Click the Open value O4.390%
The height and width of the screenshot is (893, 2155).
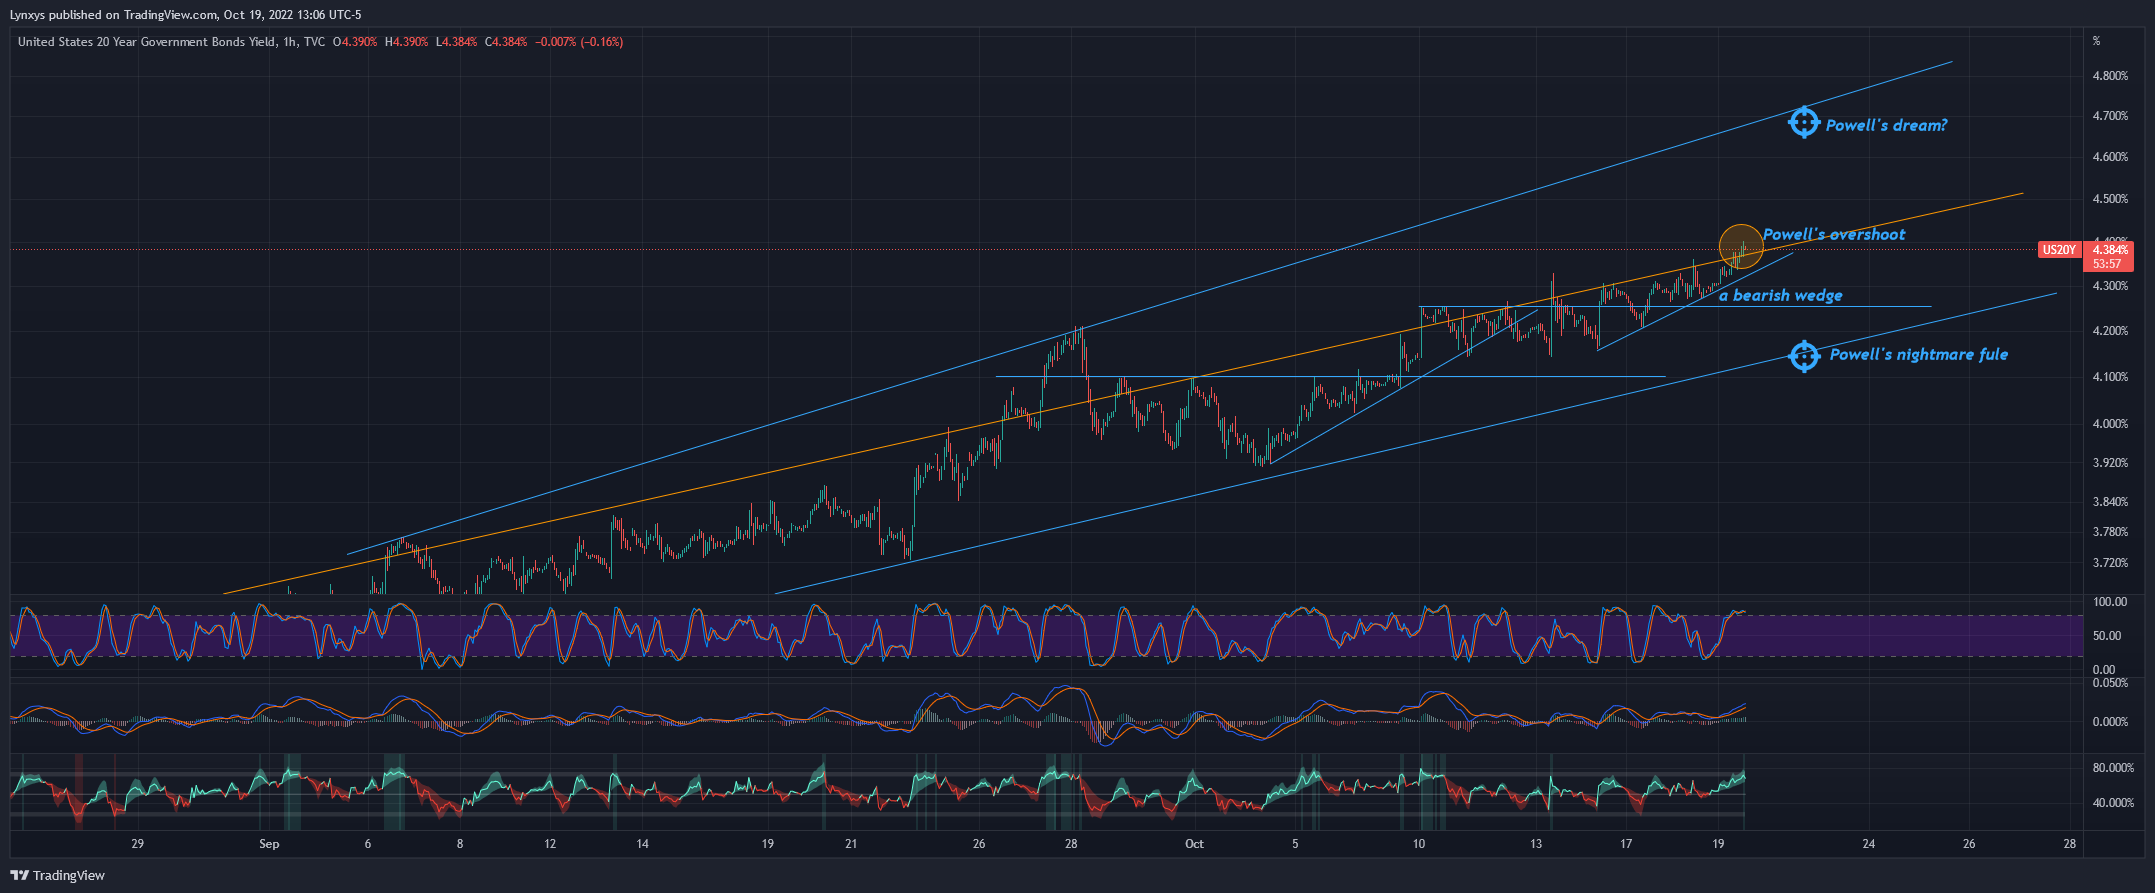[x=355, y=42]
